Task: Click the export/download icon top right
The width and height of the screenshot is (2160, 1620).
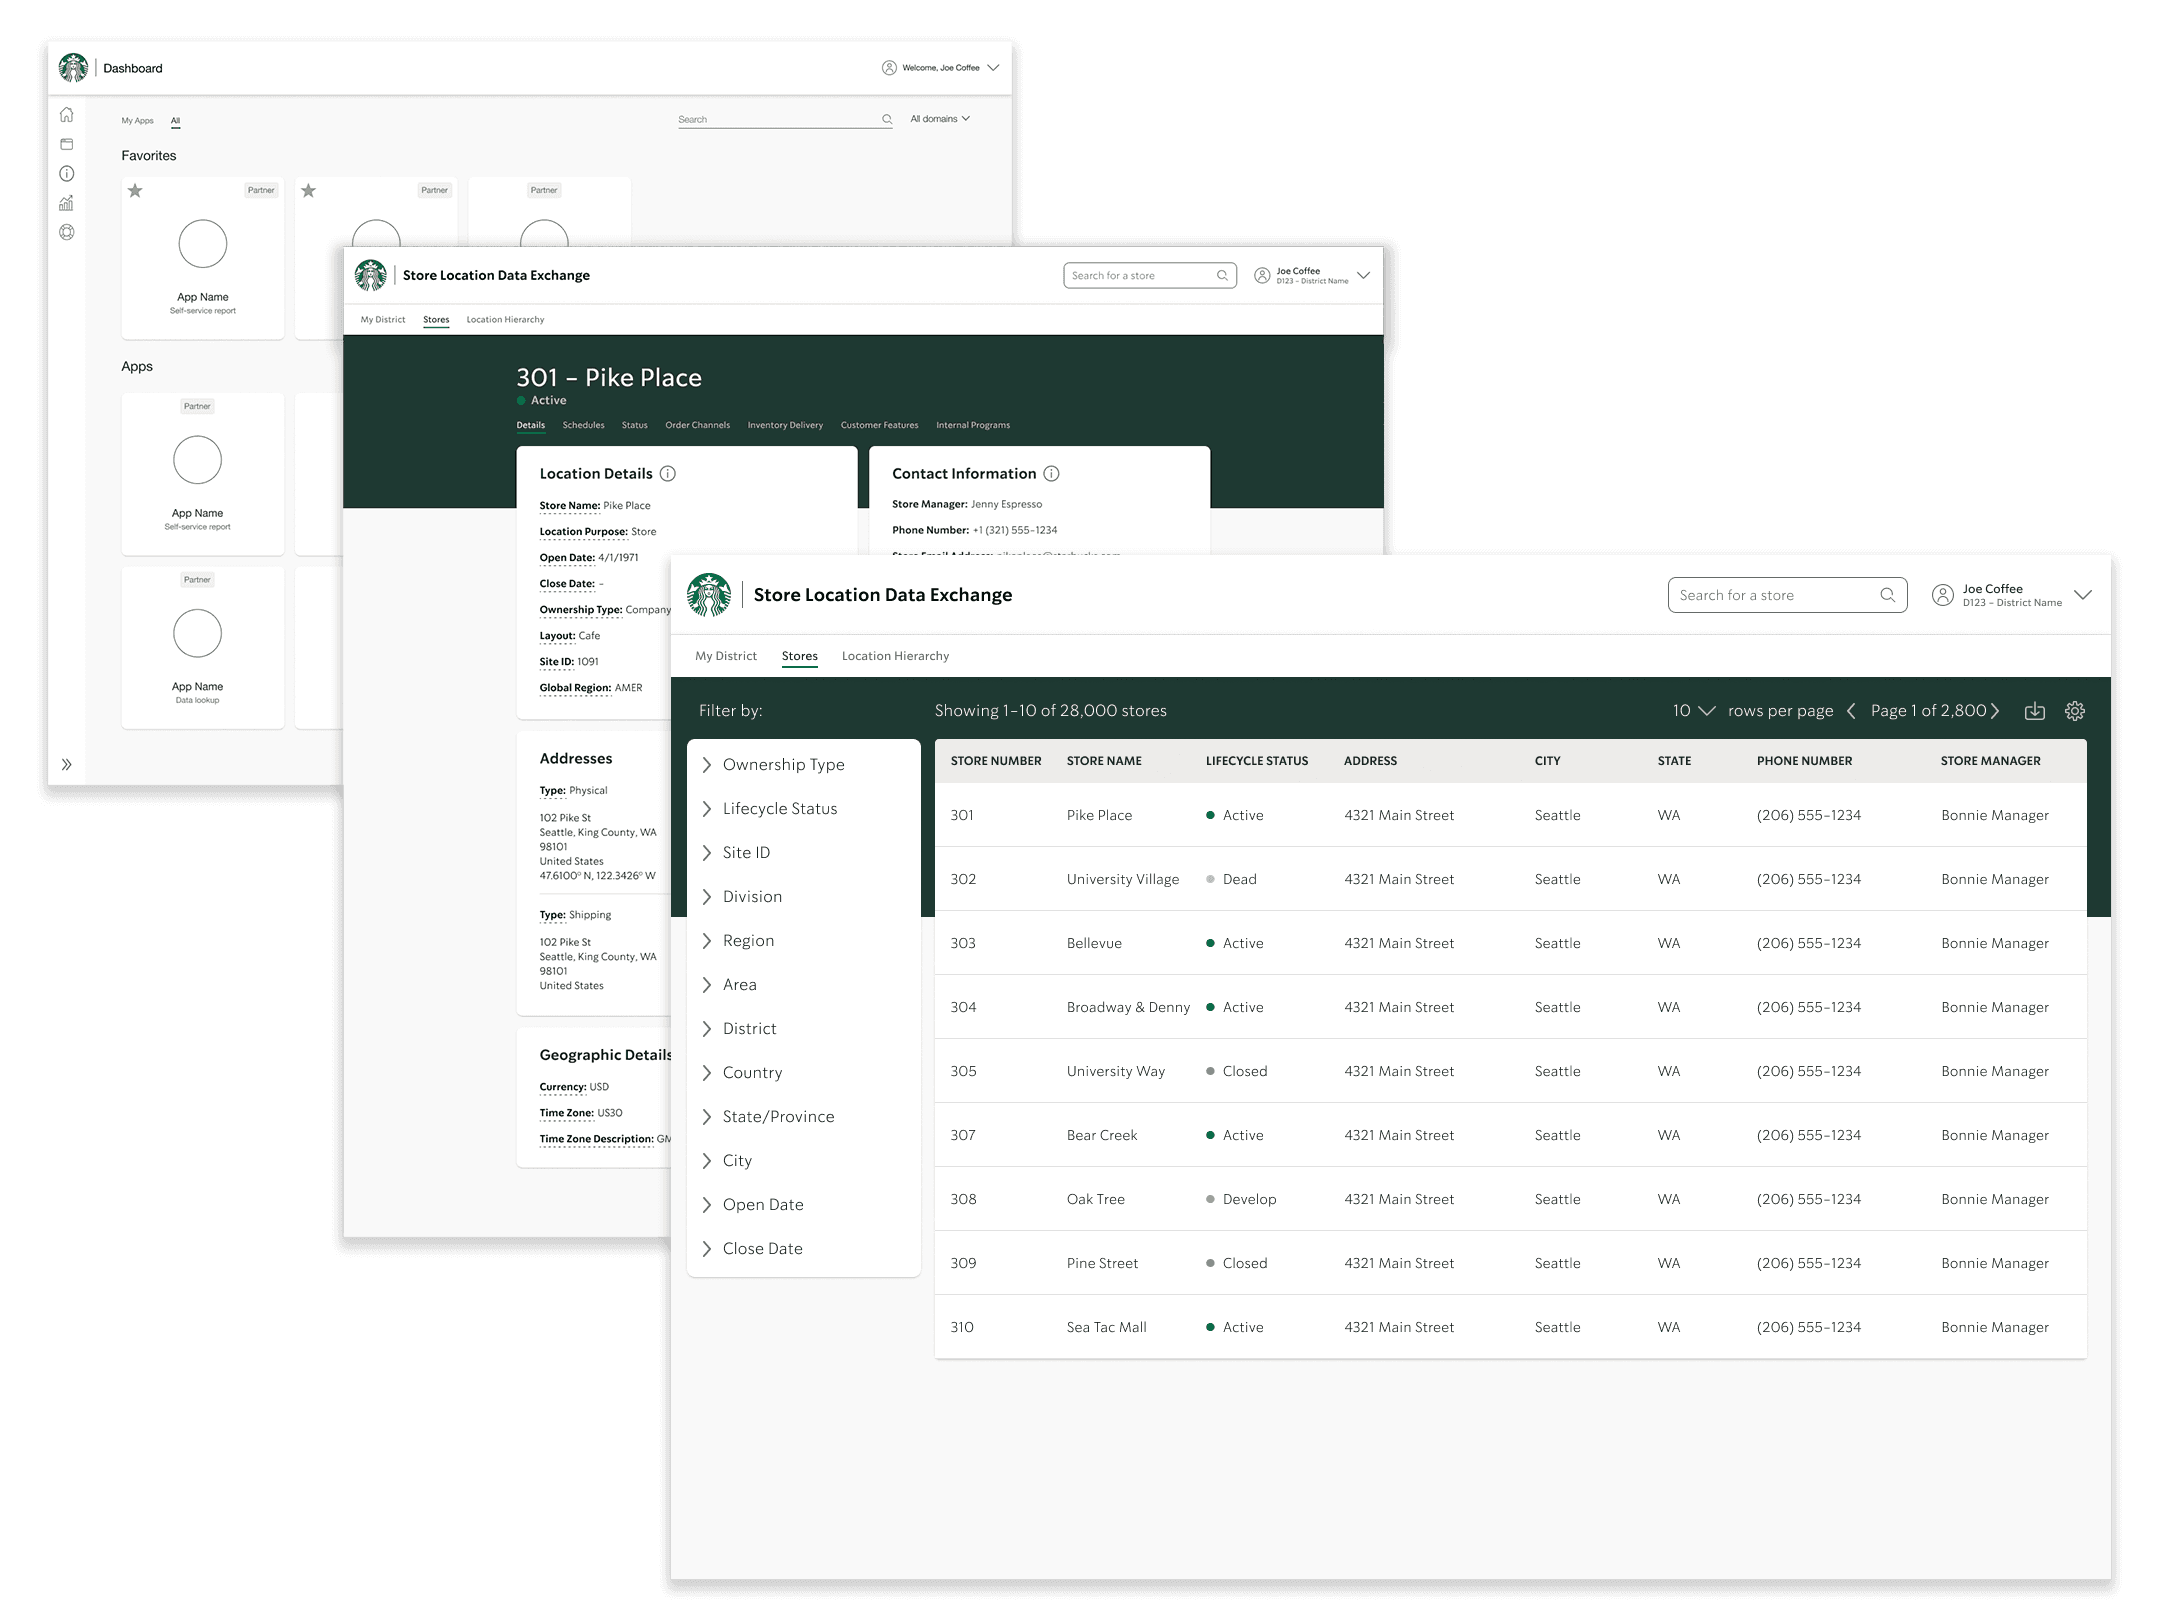Action: point(2034,708)
